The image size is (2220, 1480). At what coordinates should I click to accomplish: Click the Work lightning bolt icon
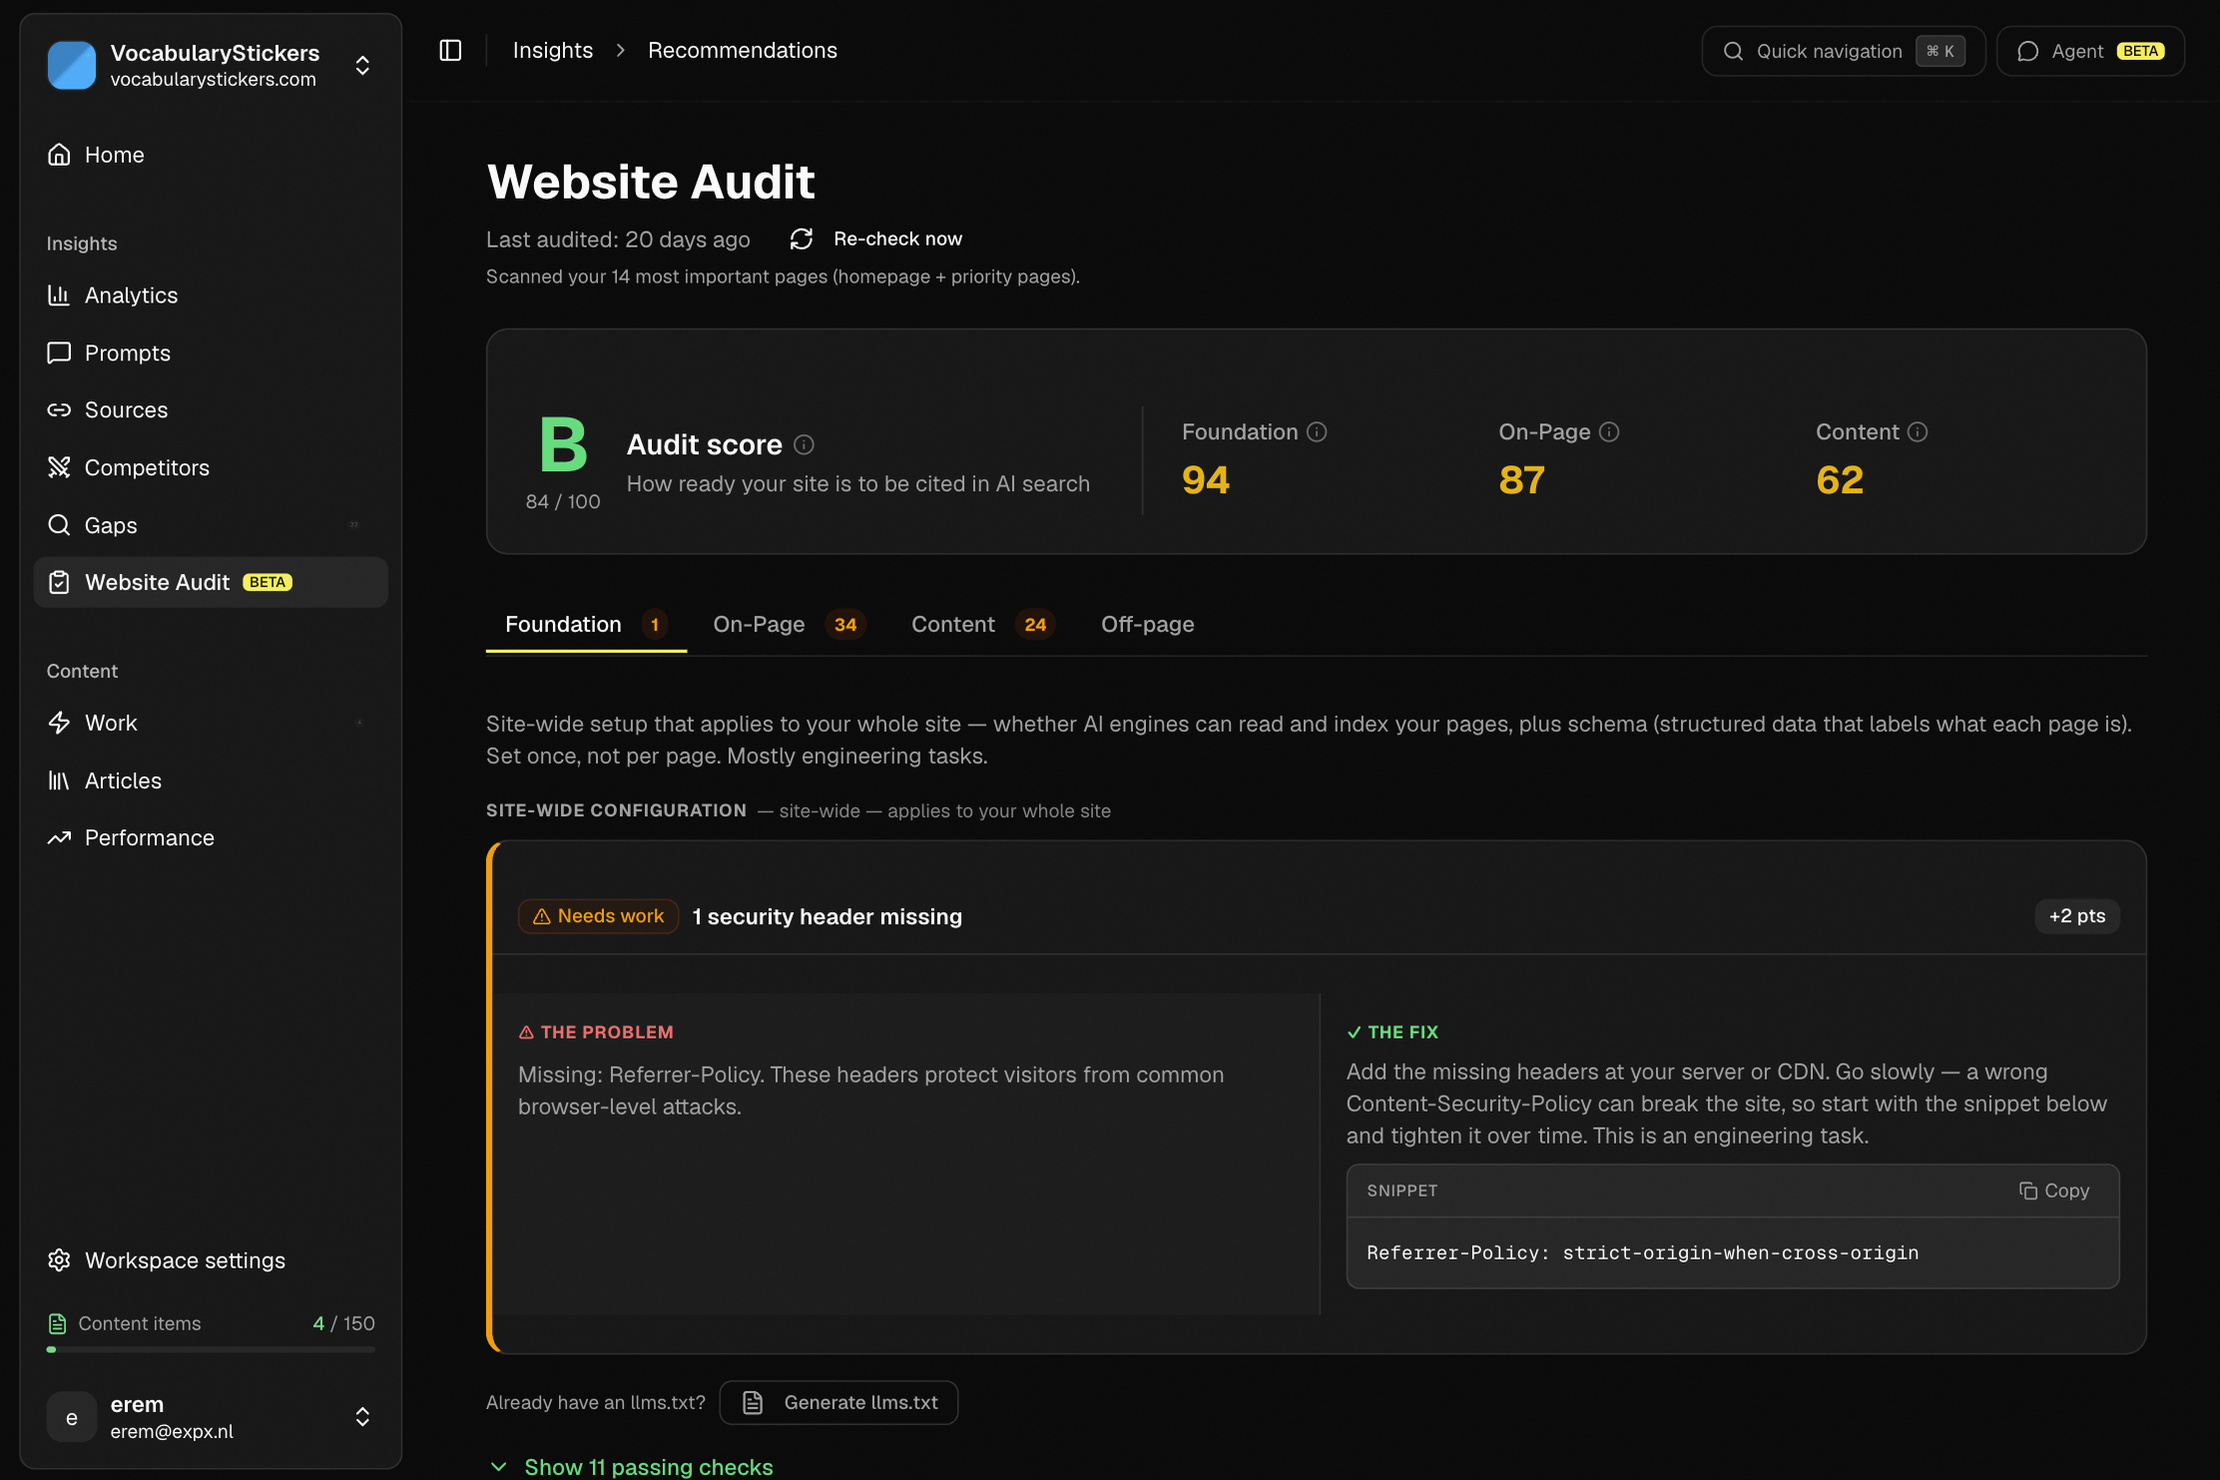coord(59,723)
